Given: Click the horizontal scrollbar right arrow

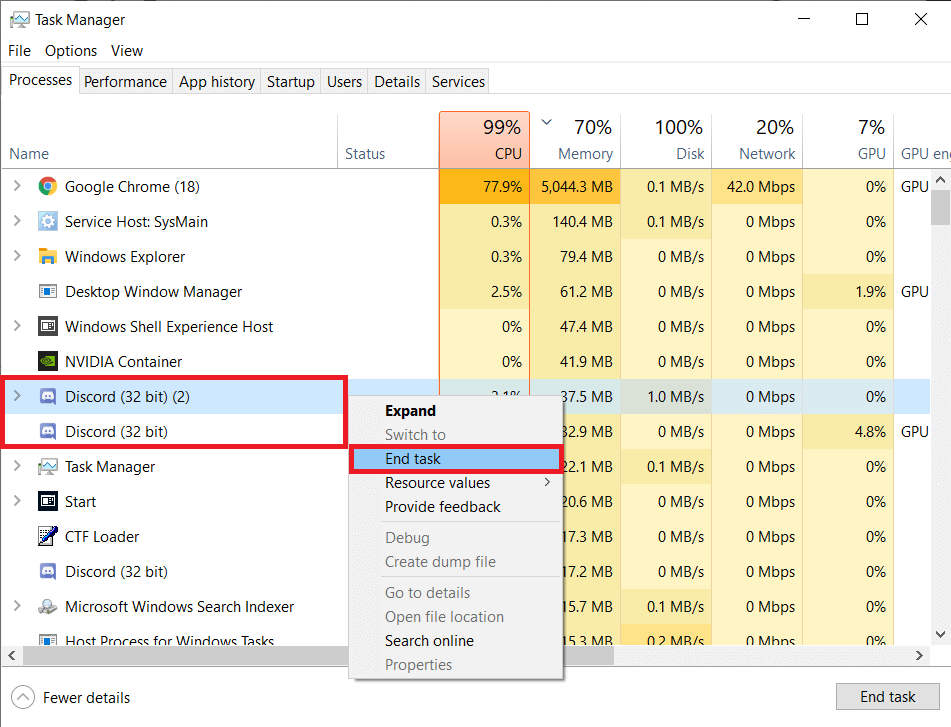Looking at the screenshot, I should (x=919, y=656).
